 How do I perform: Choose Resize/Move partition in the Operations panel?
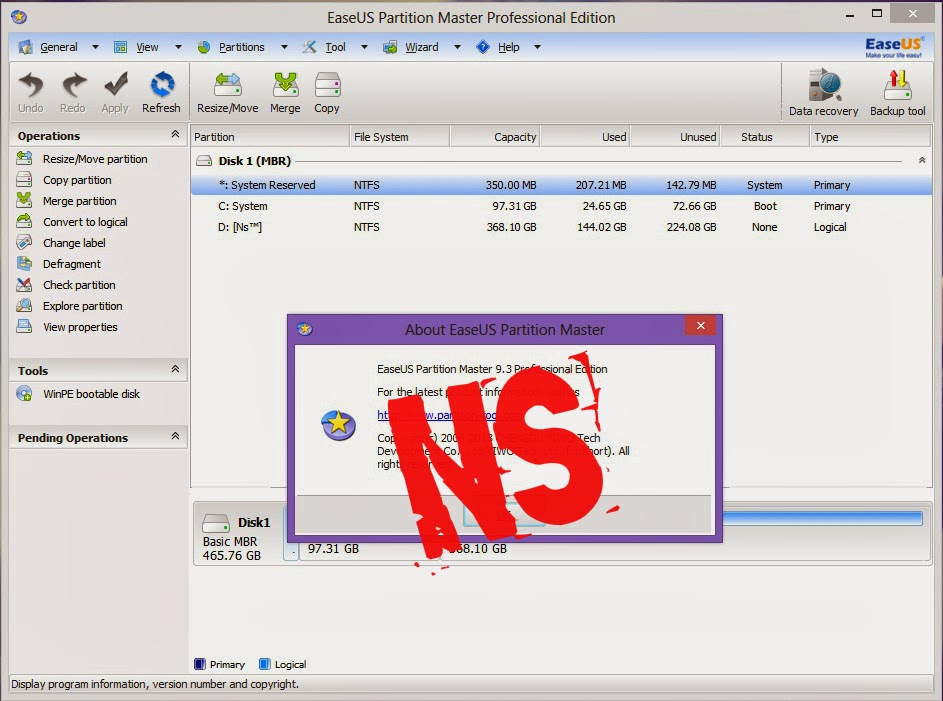tap(95, 159)
